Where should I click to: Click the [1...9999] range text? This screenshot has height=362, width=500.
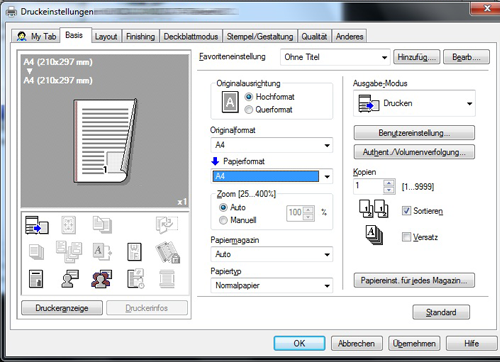[x=418, y=186]
